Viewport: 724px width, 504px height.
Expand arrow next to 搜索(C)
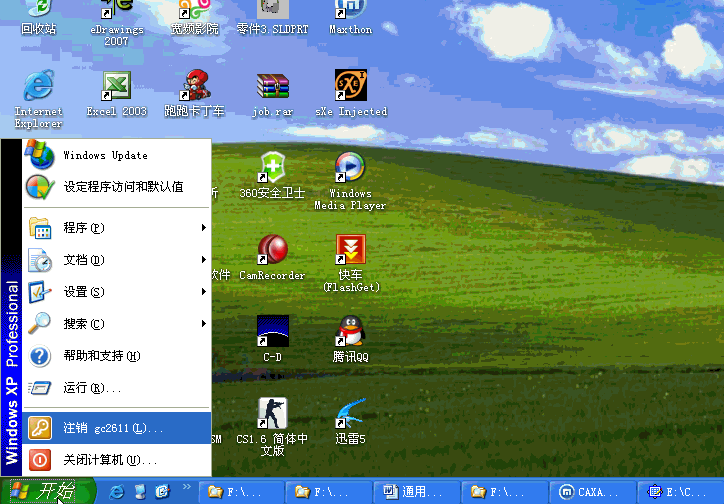click(x=204, y=324)
